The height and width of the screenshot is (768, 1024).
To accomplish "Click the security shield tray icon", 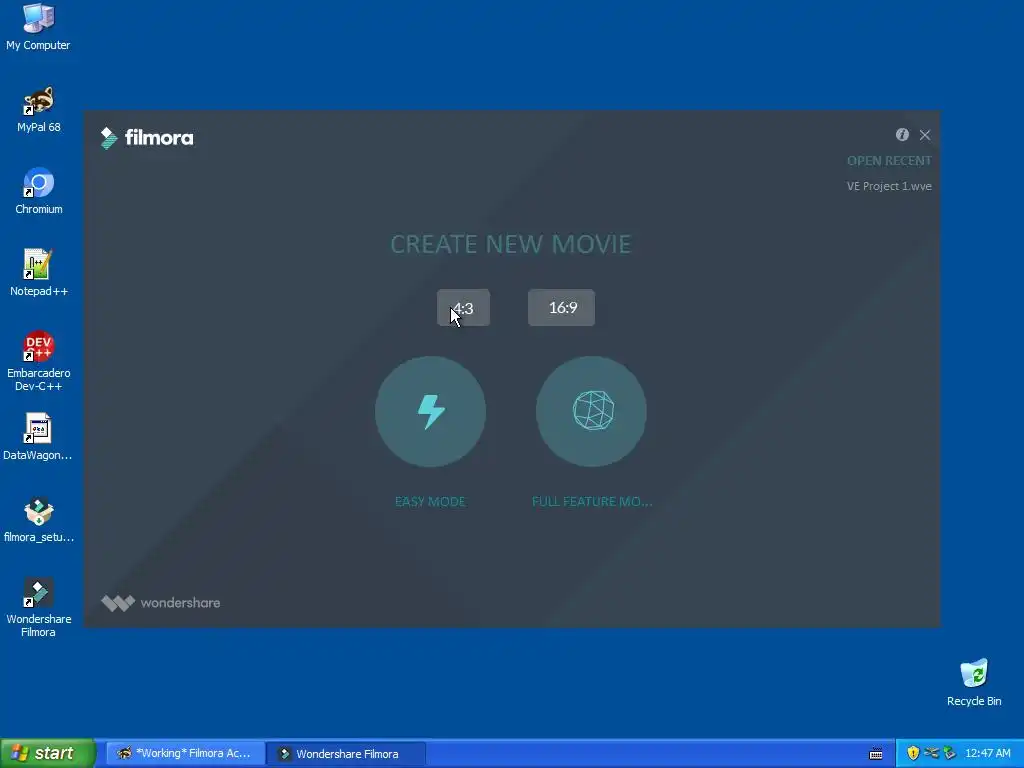I will tap(913, 753).
